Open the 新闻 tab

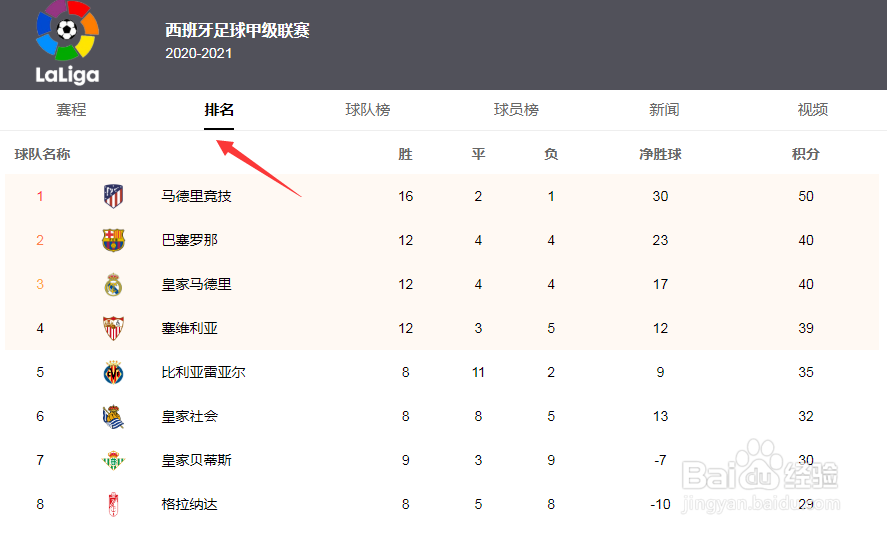click(x=664, y=109)
